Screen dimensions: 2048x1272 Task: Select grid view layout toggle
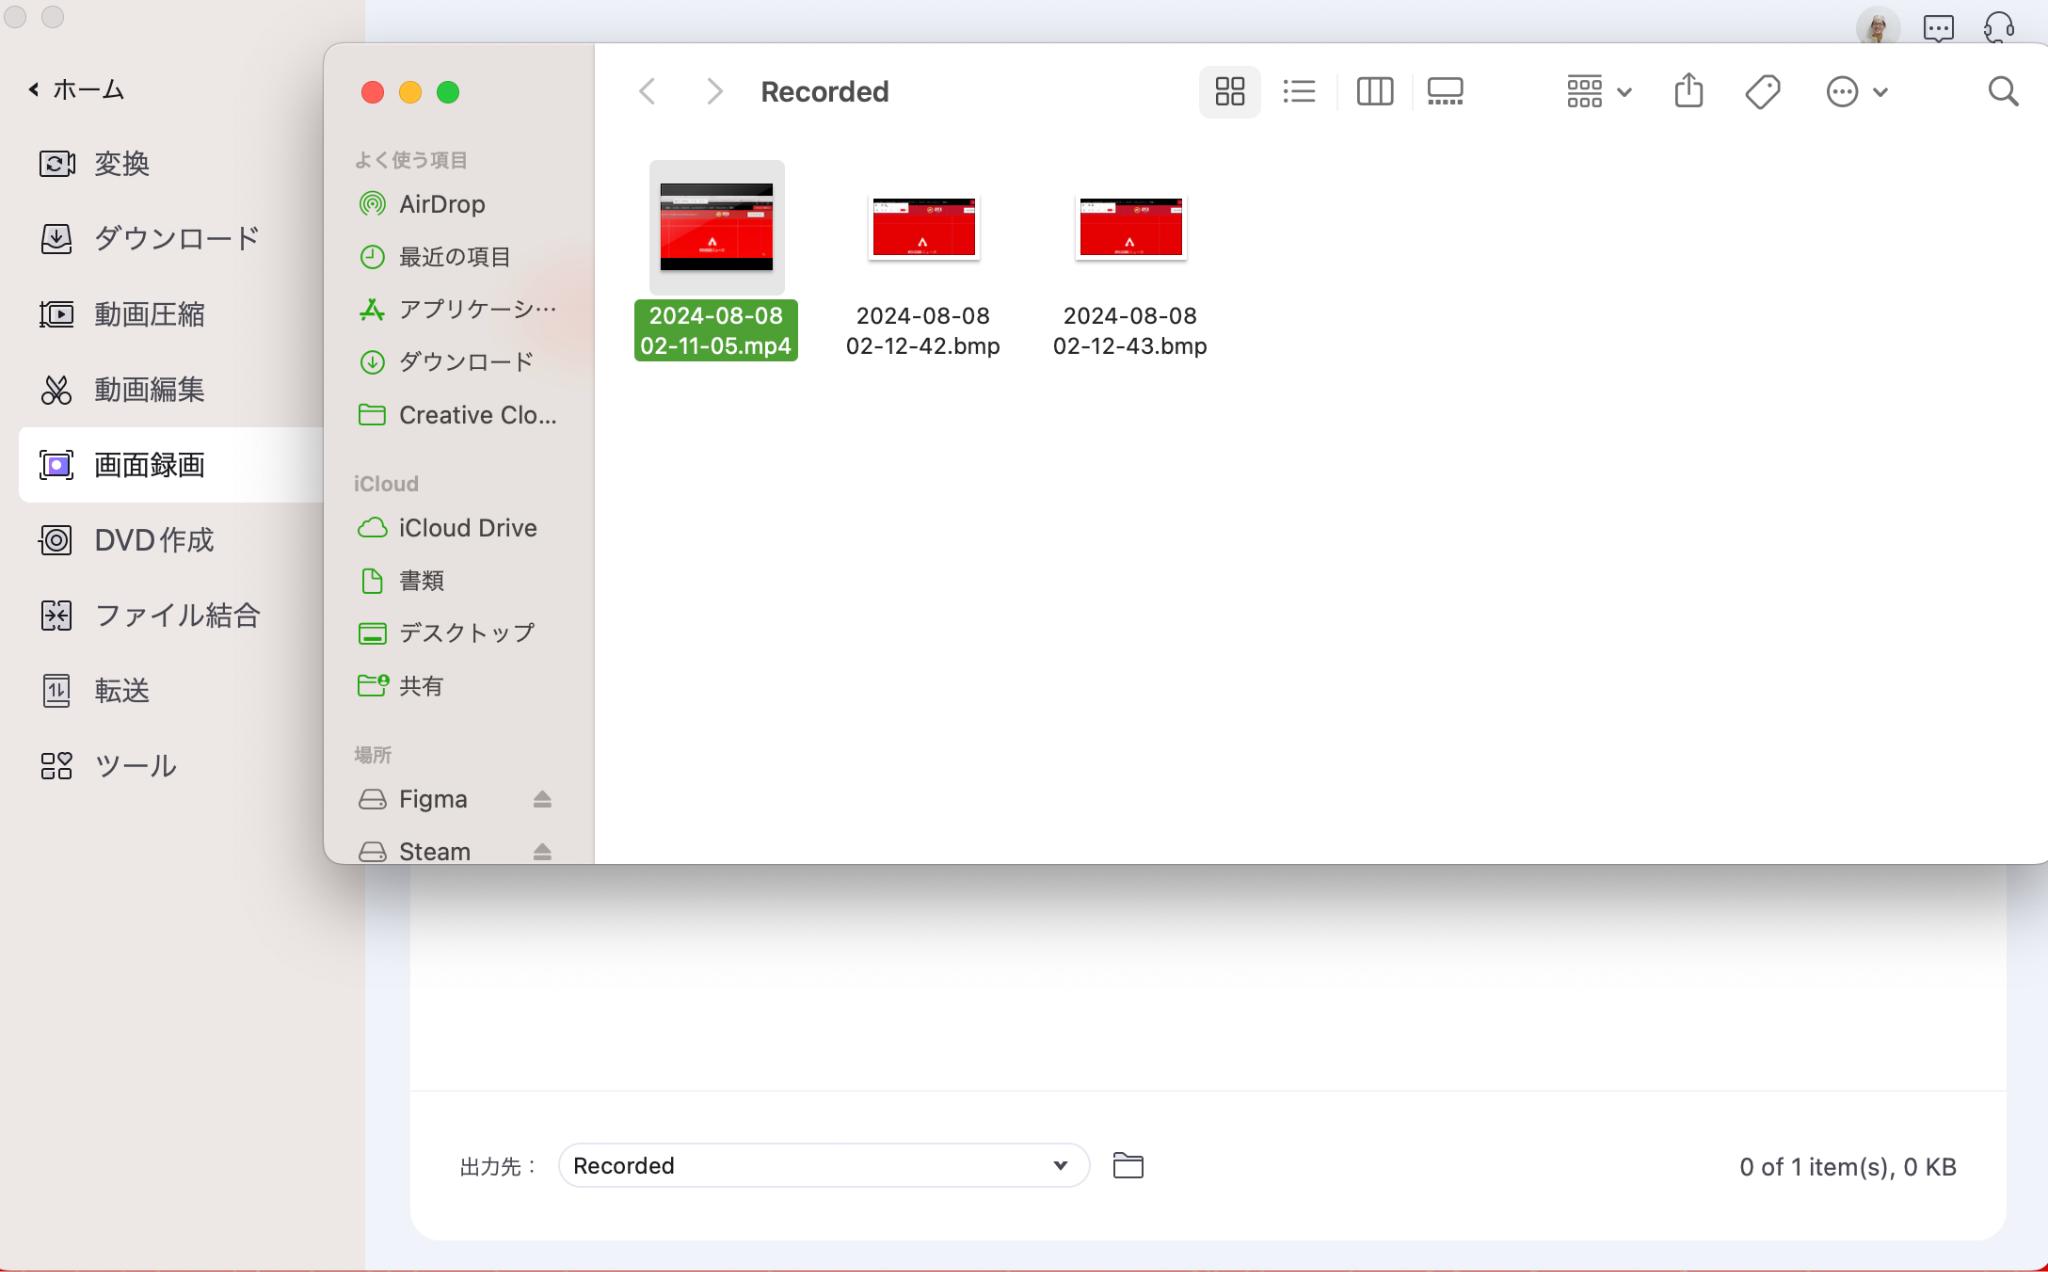point(1231,91)
